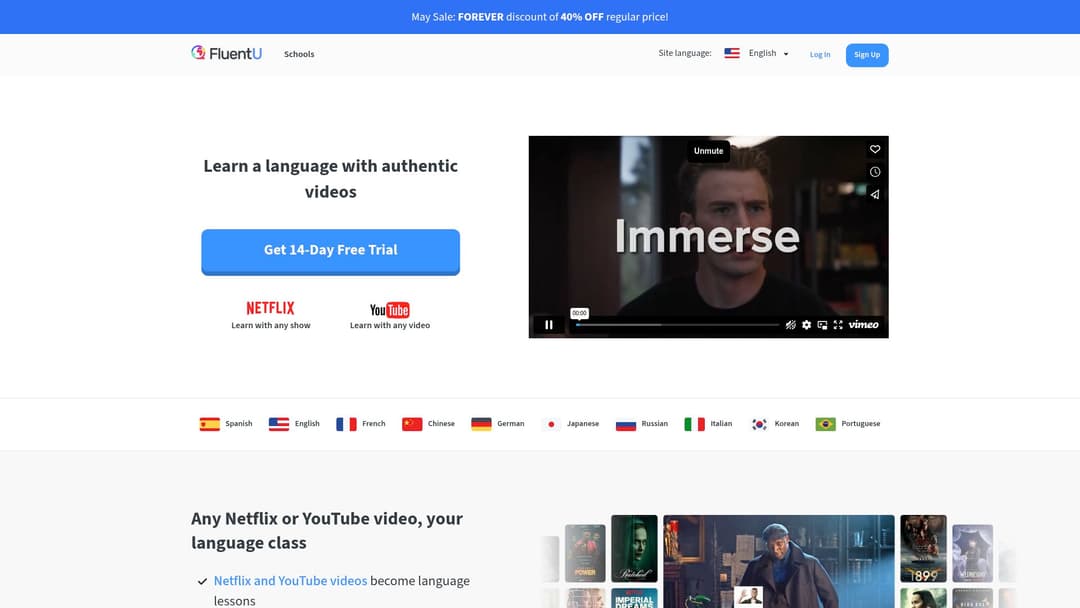Screen dimensions: 1080x608
Task: Enter fullscreen video mode
Action: 838,325
